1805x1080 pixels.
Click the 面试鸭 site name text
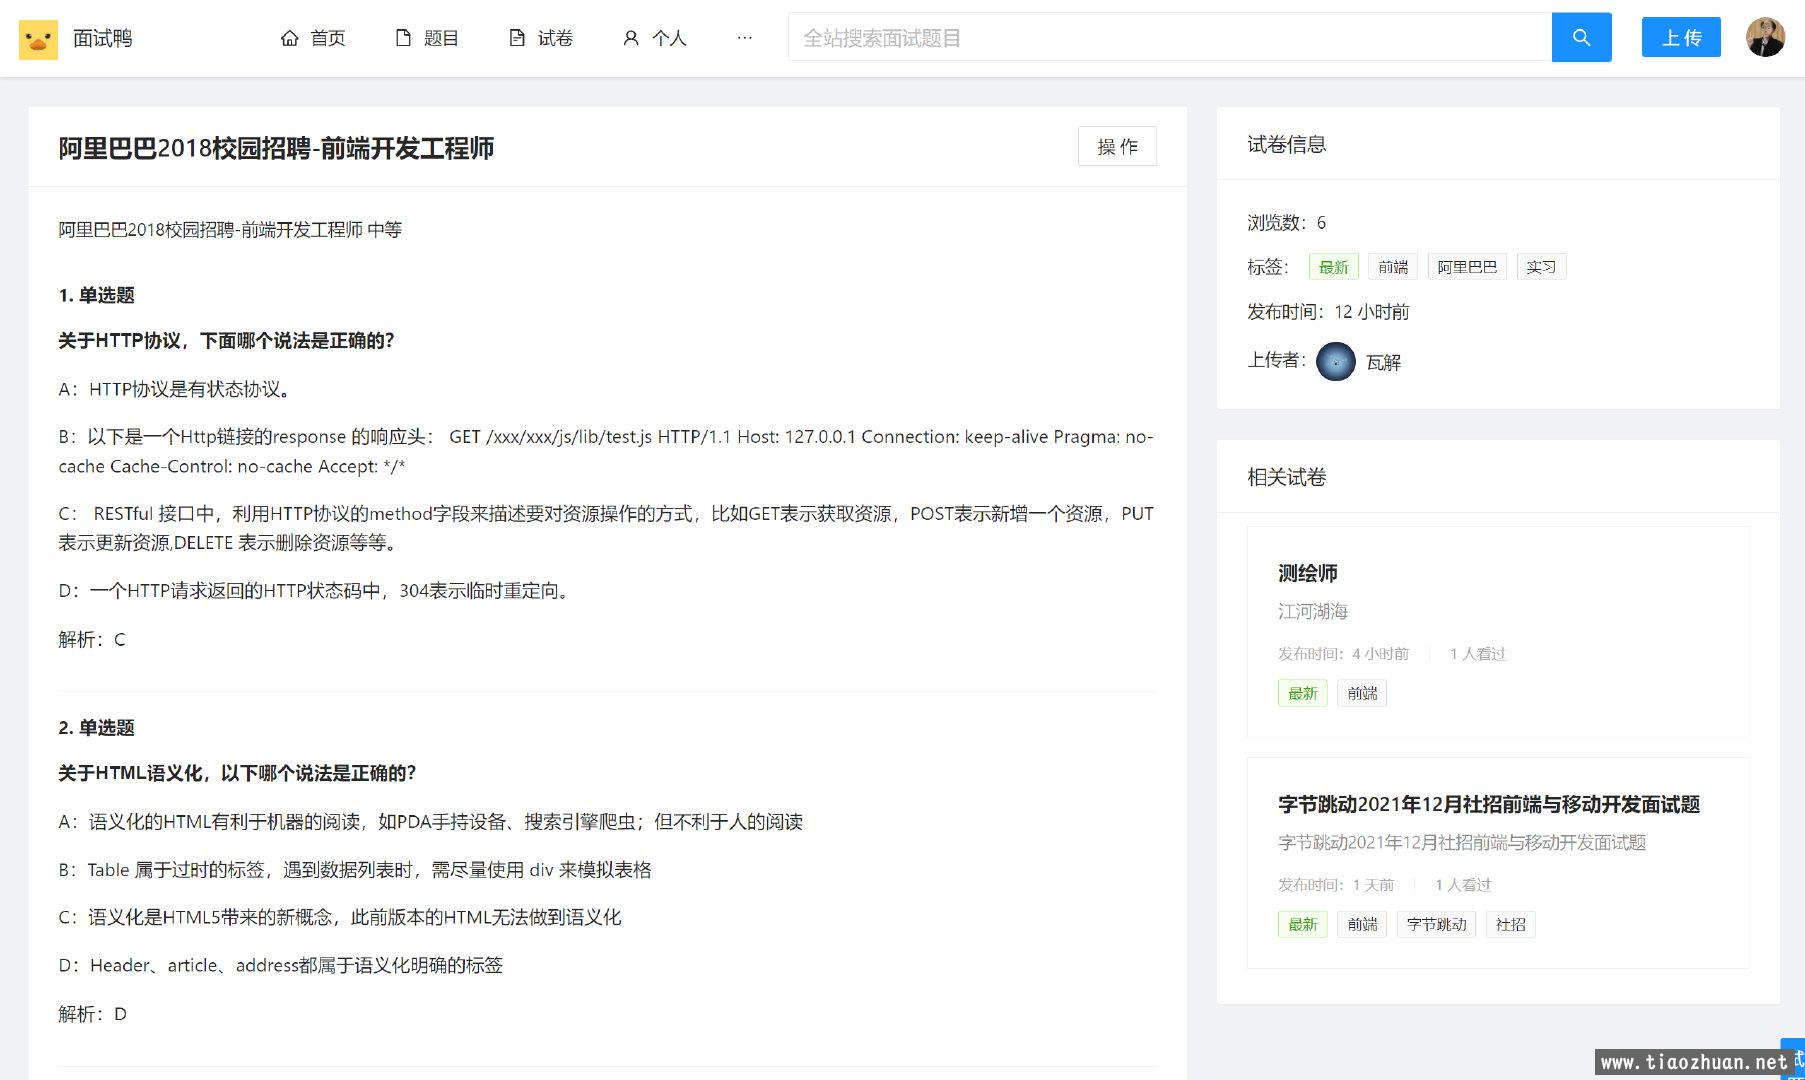pyautogui.click(x=103, y=38)
